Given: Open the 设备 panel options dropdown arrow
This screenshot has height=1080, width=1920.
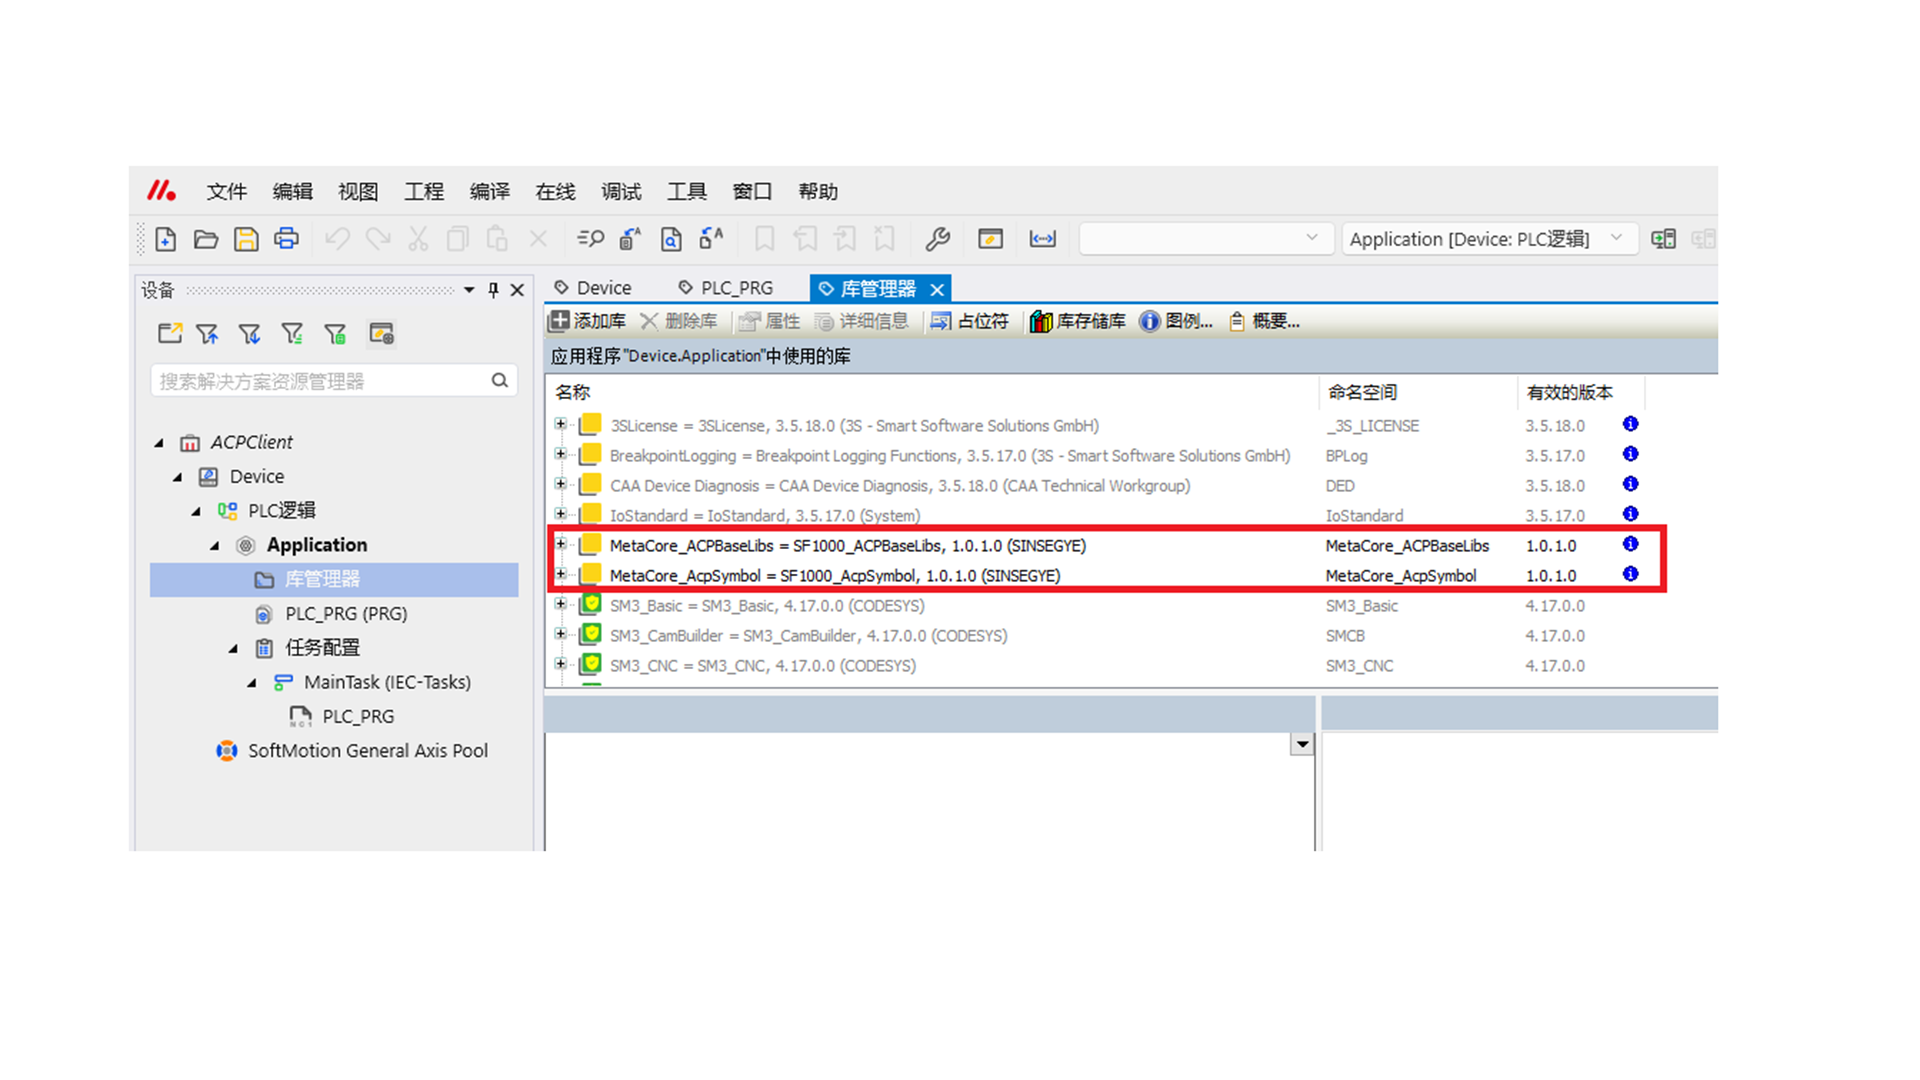Looking at the screenshot, I should 469,290.
